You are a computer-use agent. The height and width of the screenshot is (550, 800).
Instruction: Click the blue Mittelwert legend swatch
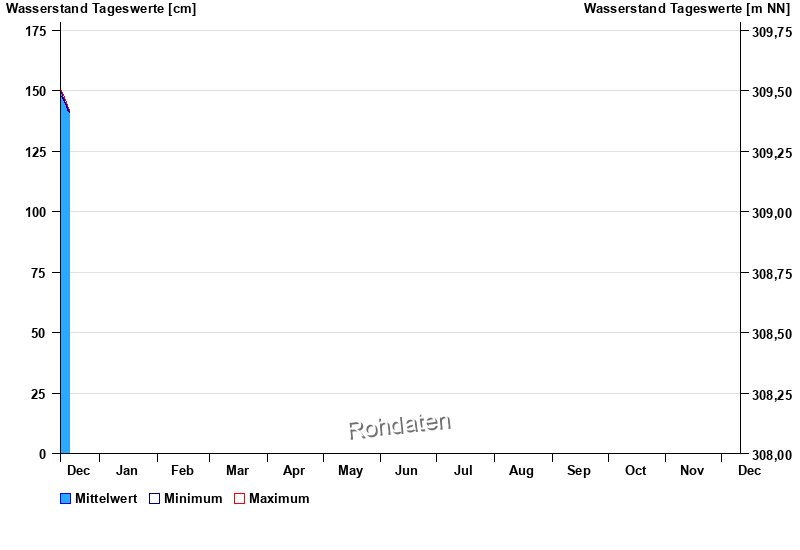click(66, 499)
